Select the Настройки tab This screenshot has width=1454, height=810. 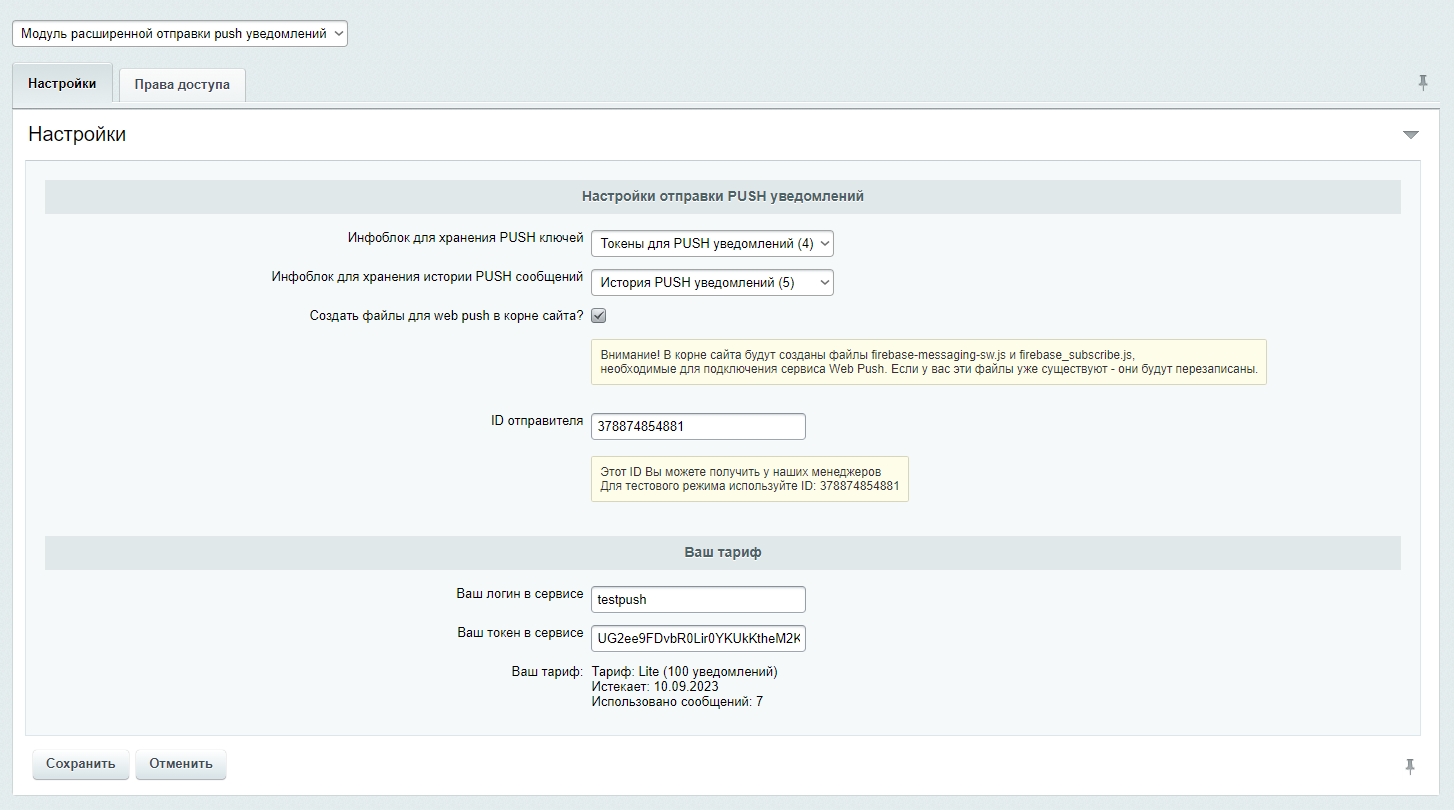(62, 84)
